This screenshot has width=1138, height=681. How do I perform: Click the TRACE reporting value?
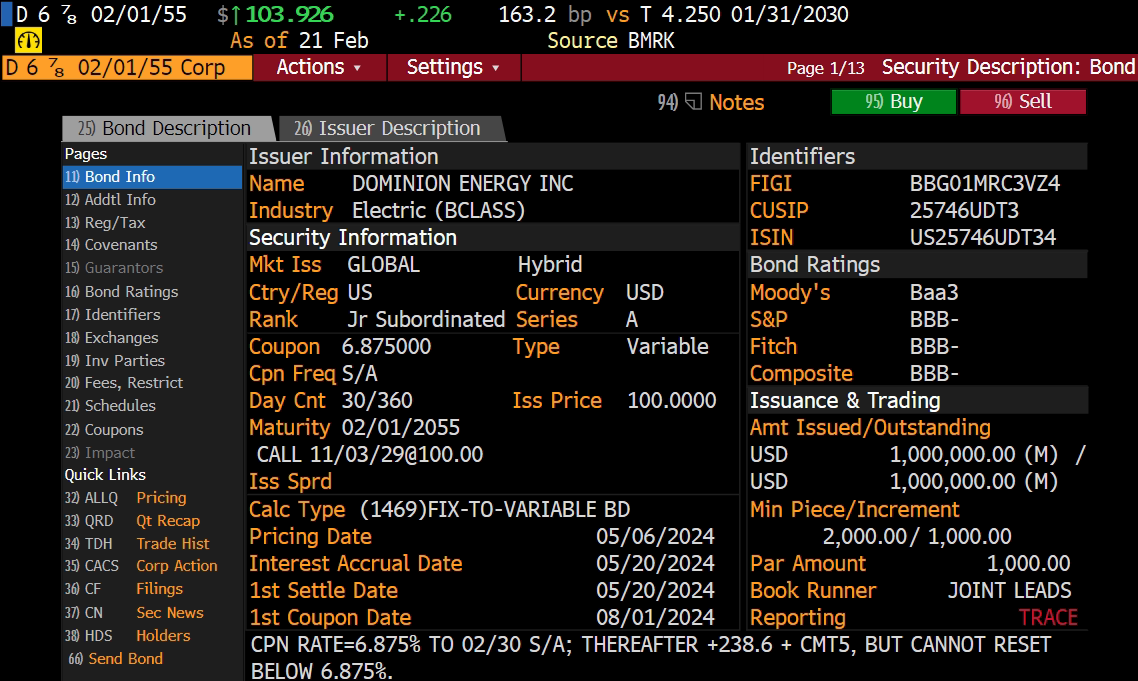point(1048,618)
